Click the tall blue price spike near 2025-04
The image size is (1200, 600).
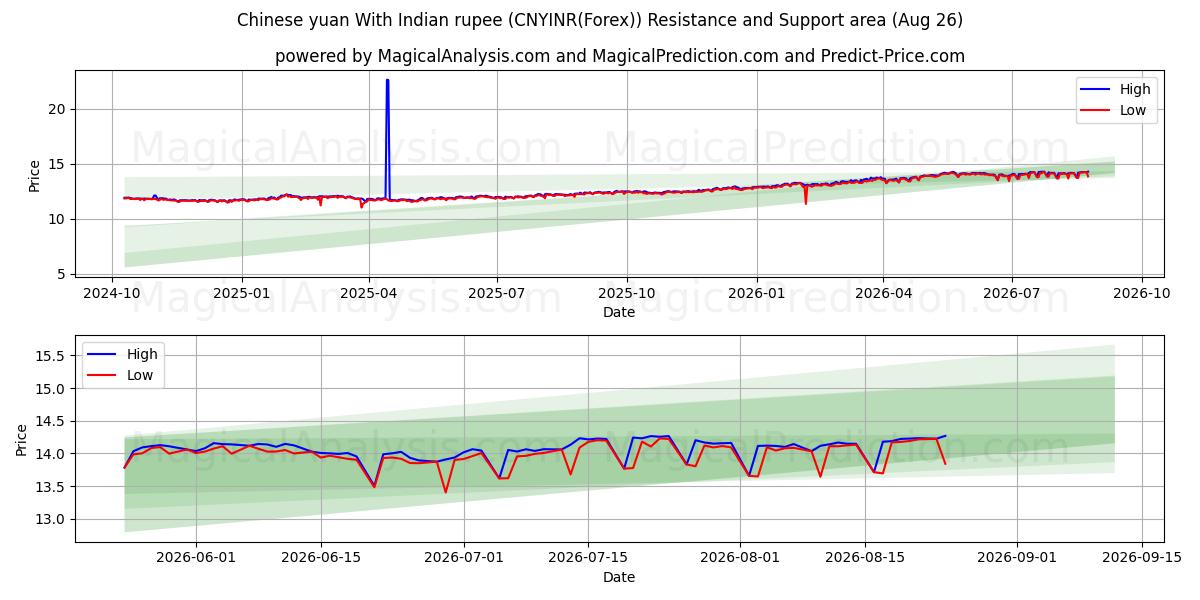pos(387,138)
